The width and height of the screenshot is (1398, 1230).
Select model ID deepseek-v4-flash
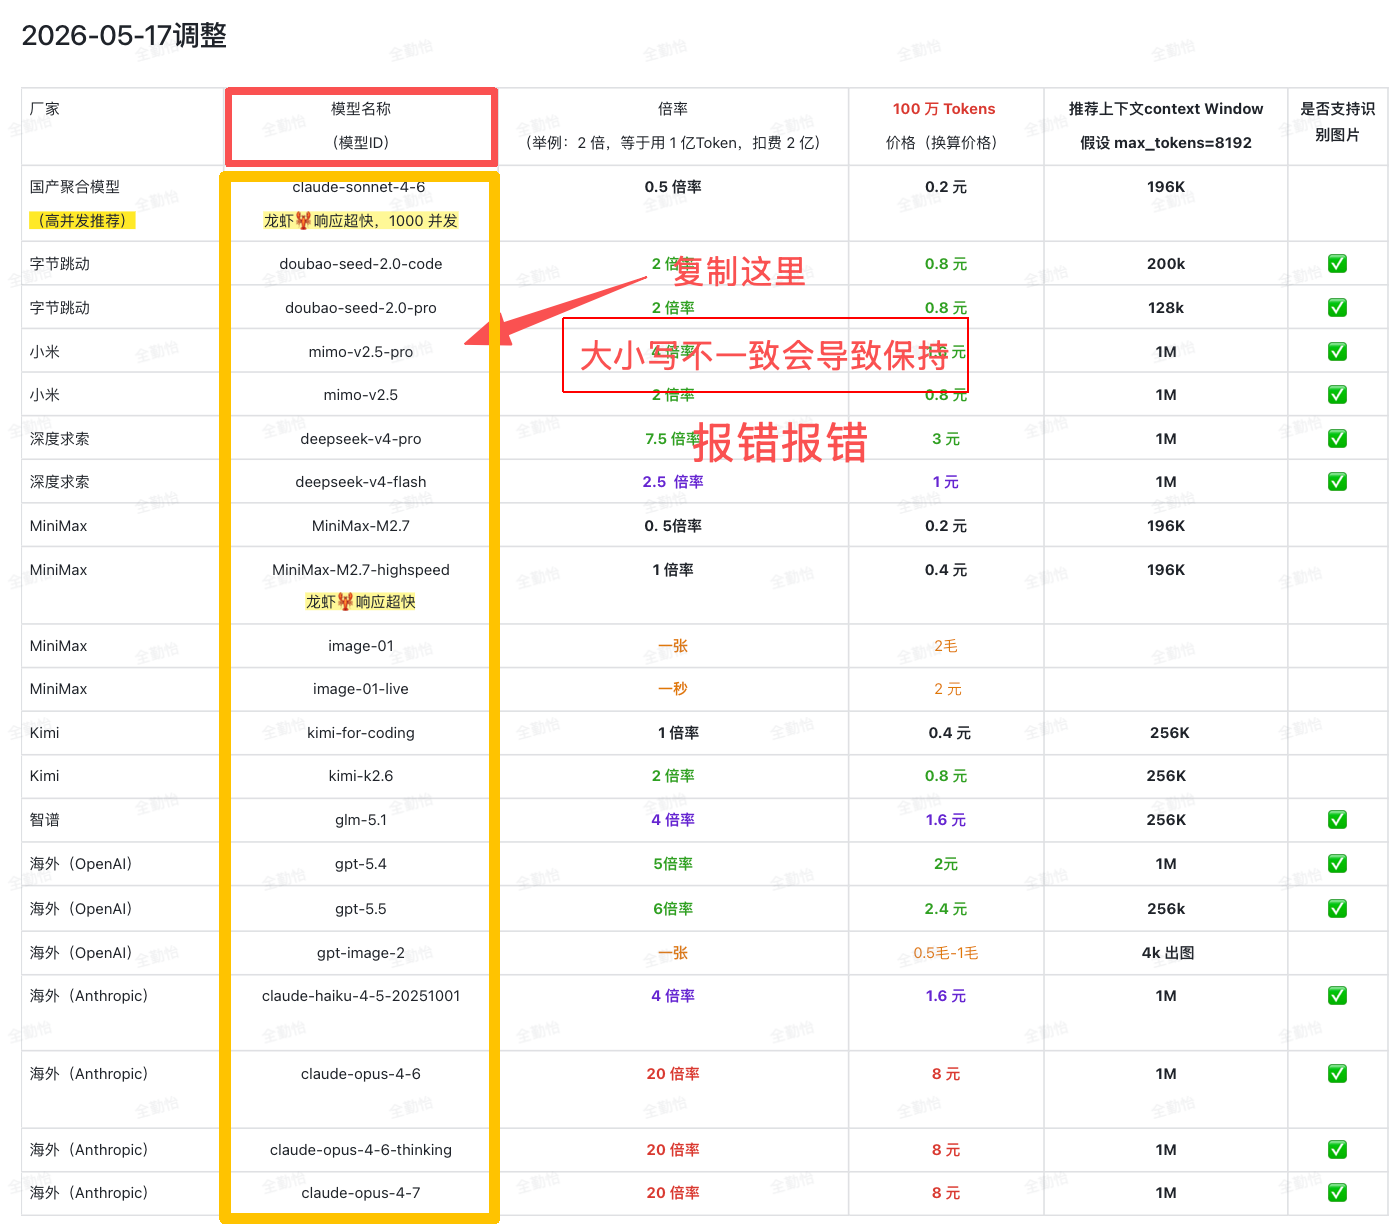point(361,482)
